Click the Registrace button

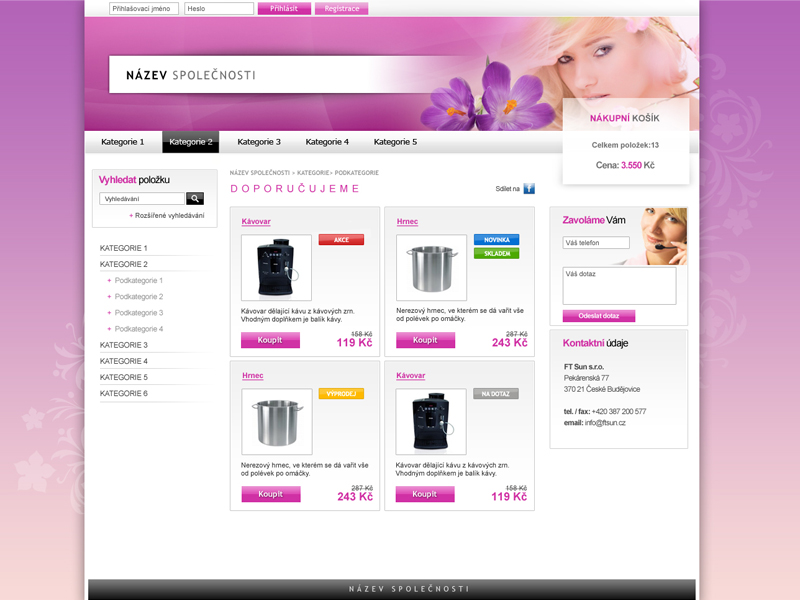point(341,9)
